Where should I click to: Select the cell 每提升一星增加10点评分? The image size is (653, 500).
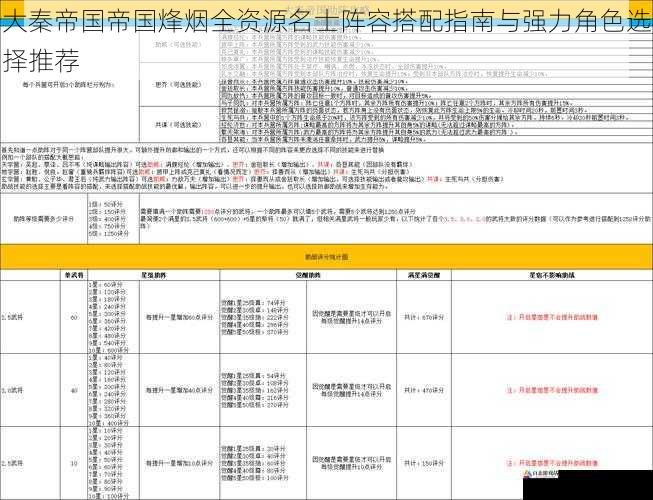click(179, 463)
